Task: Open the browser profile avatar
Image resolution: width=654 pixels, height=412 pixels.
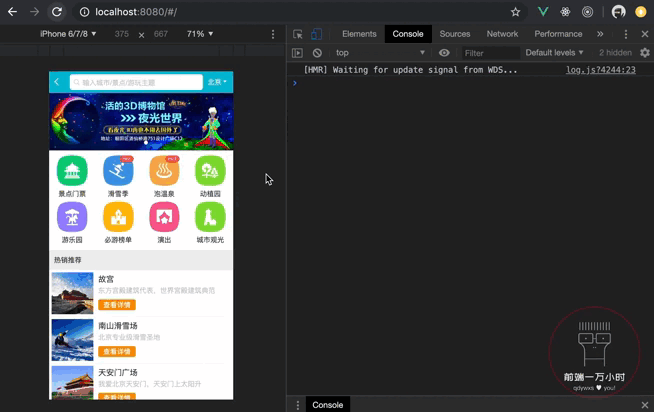Action: pyautogui.click(x=619, y=12)
